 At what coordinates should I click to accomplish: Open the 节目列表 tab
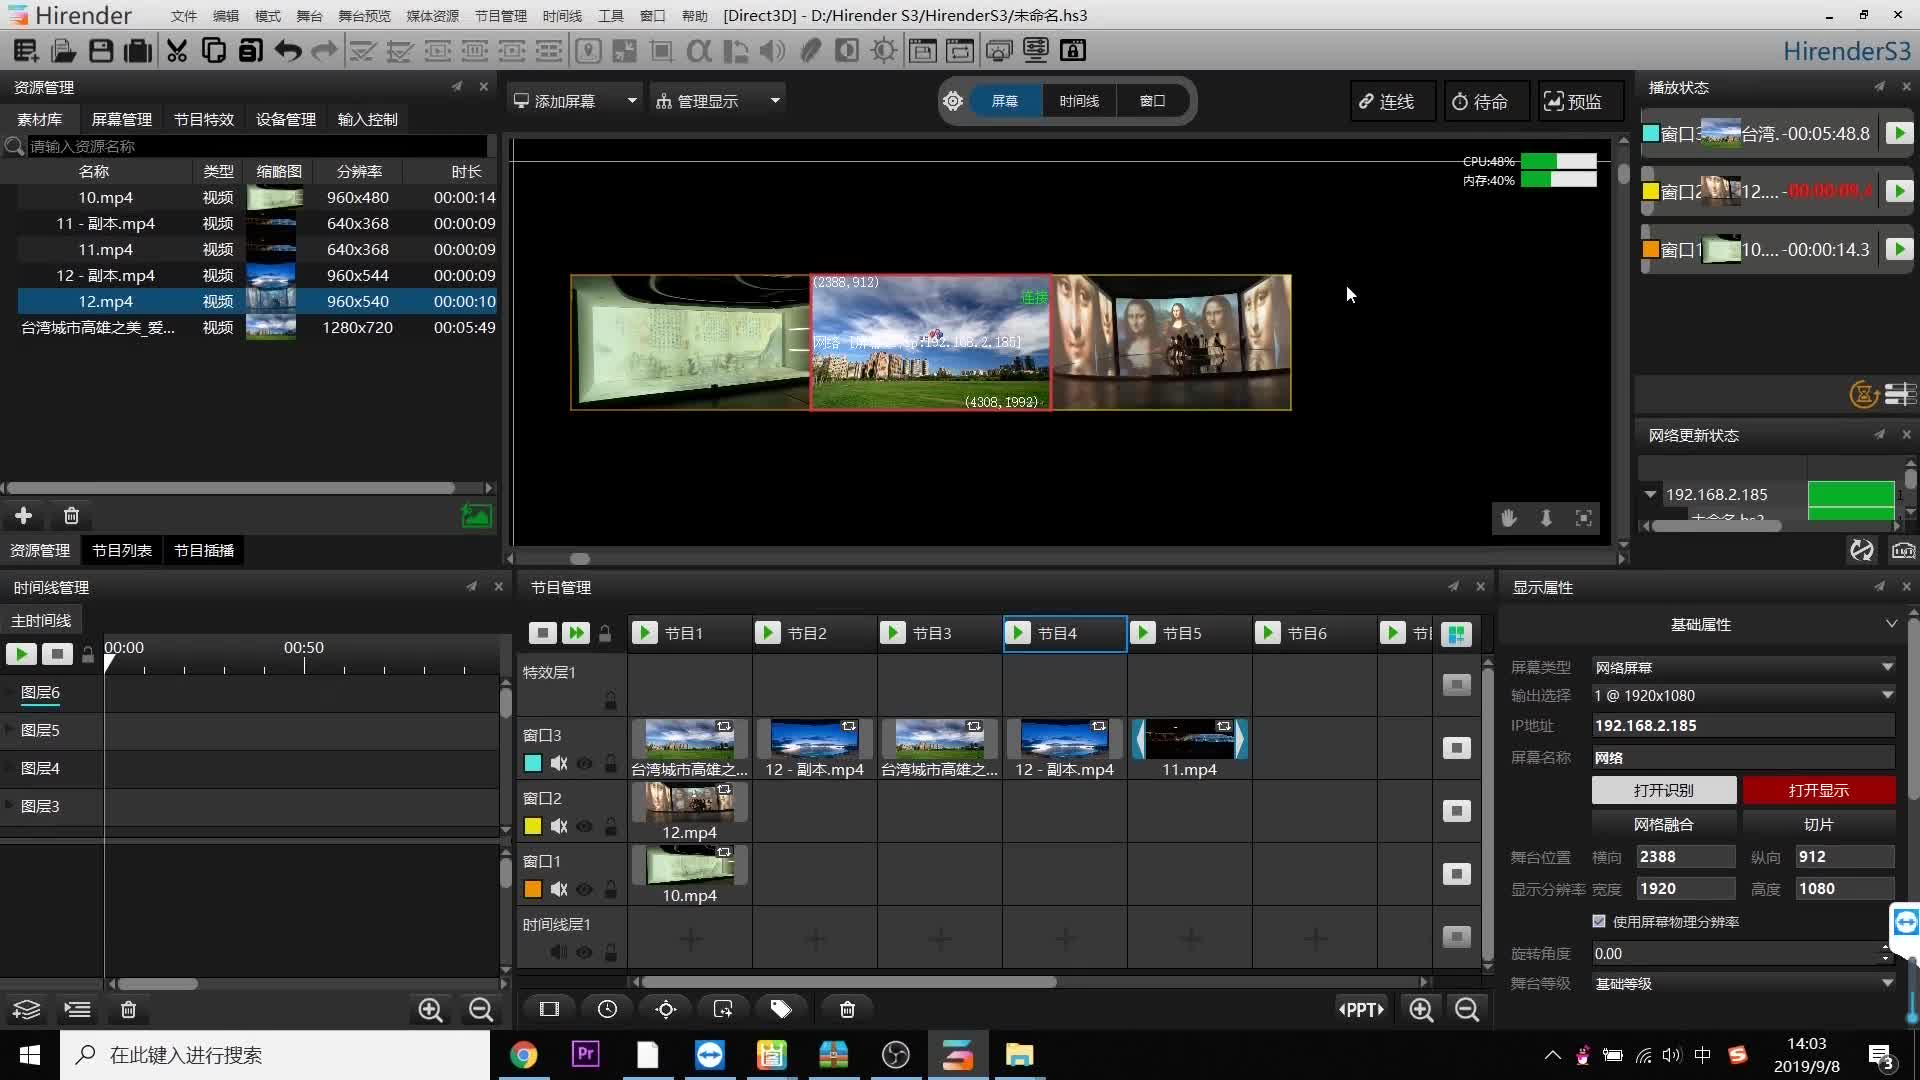pos(122,550)
